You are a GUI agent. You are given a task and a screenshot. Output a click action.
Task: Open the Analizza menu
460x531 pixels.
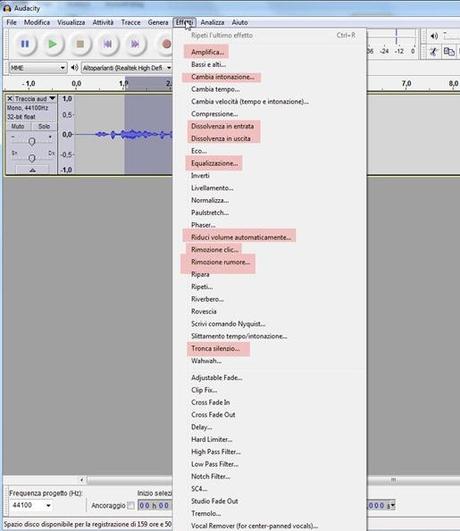[212, 22]
